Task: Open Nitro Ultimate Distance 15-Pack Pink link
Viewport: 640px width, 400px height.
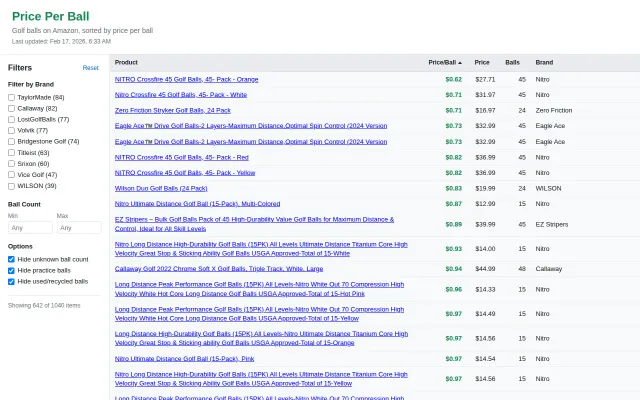Action: click(184, 359)
